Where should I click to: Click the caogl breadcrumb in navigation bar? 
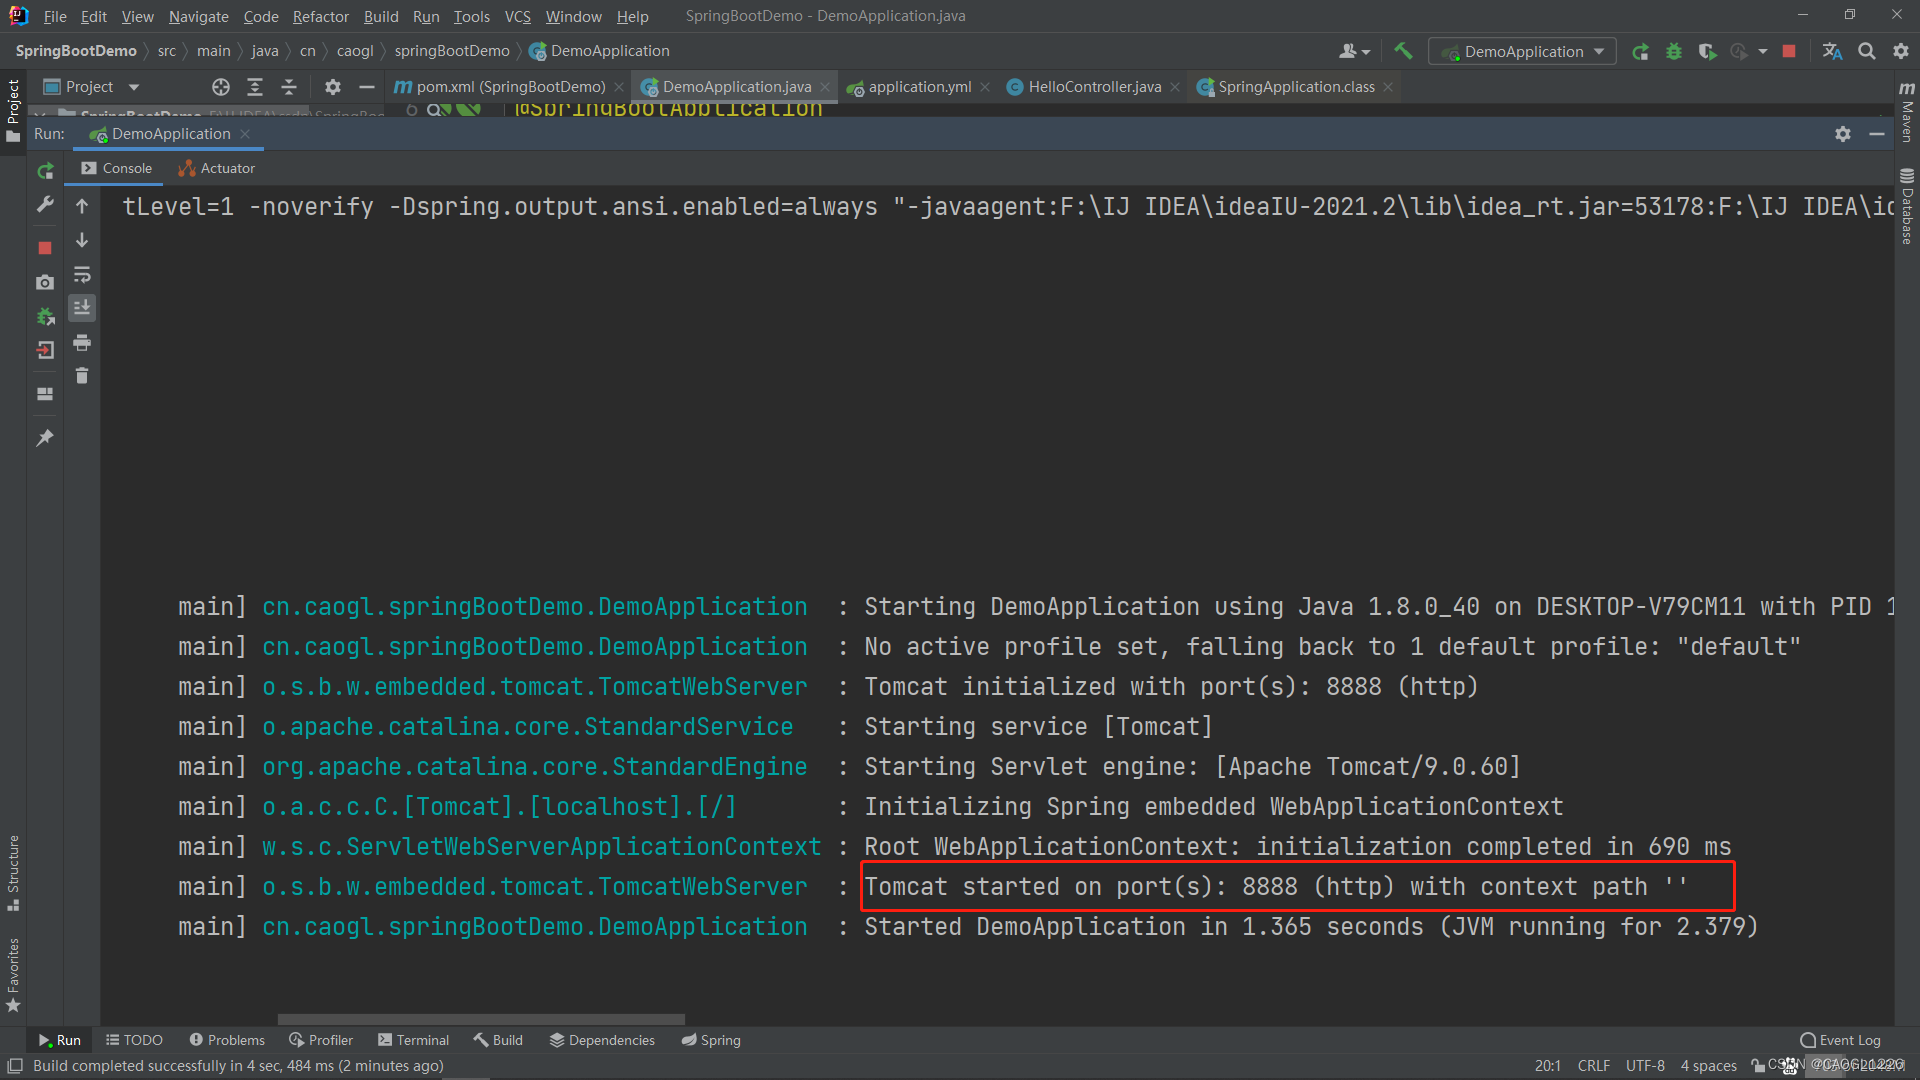coord(355,51)
